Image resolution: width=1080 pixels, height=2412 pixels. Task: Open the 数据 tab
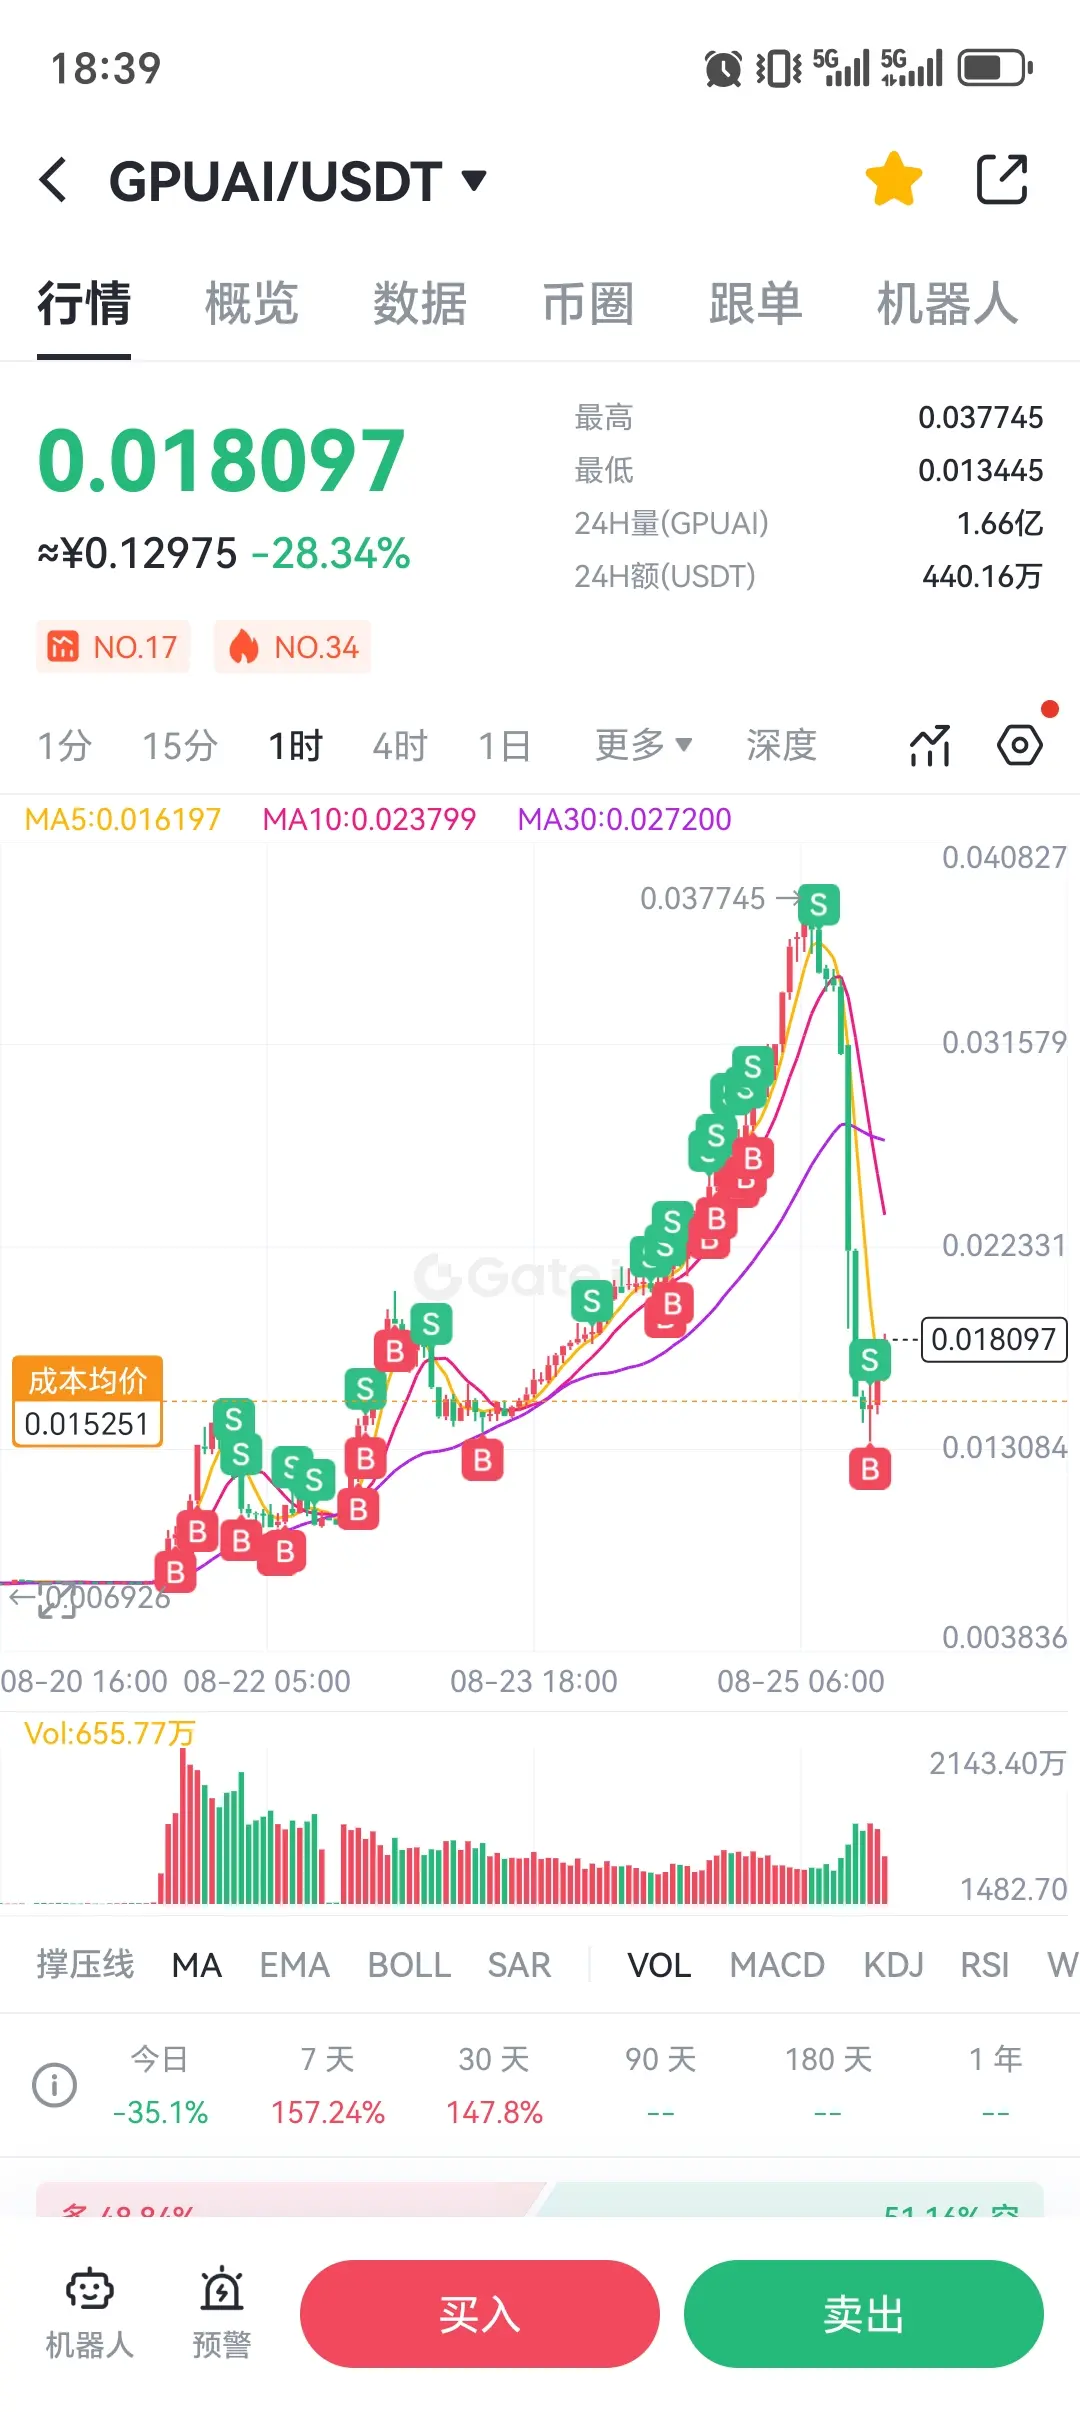tap(420, 303)
